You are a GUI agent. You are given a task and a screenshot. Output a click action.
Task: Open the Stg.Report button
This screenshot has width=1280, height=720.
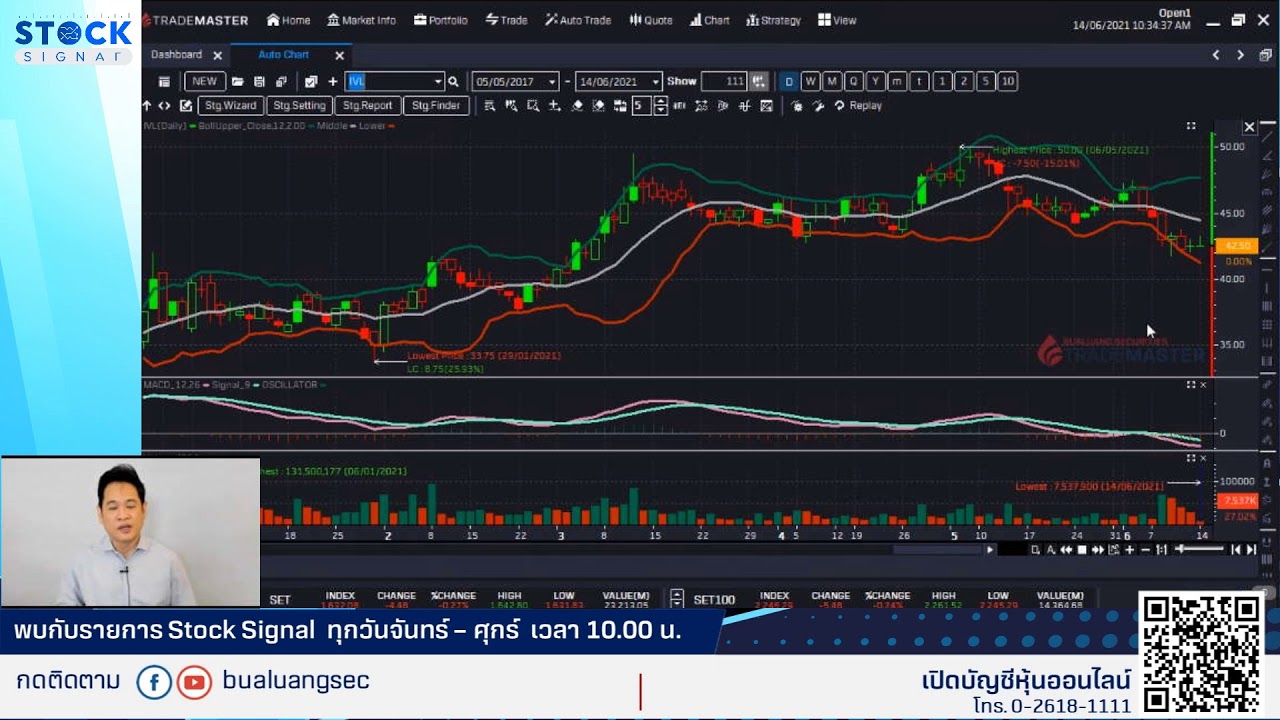[x=367, y=106]
